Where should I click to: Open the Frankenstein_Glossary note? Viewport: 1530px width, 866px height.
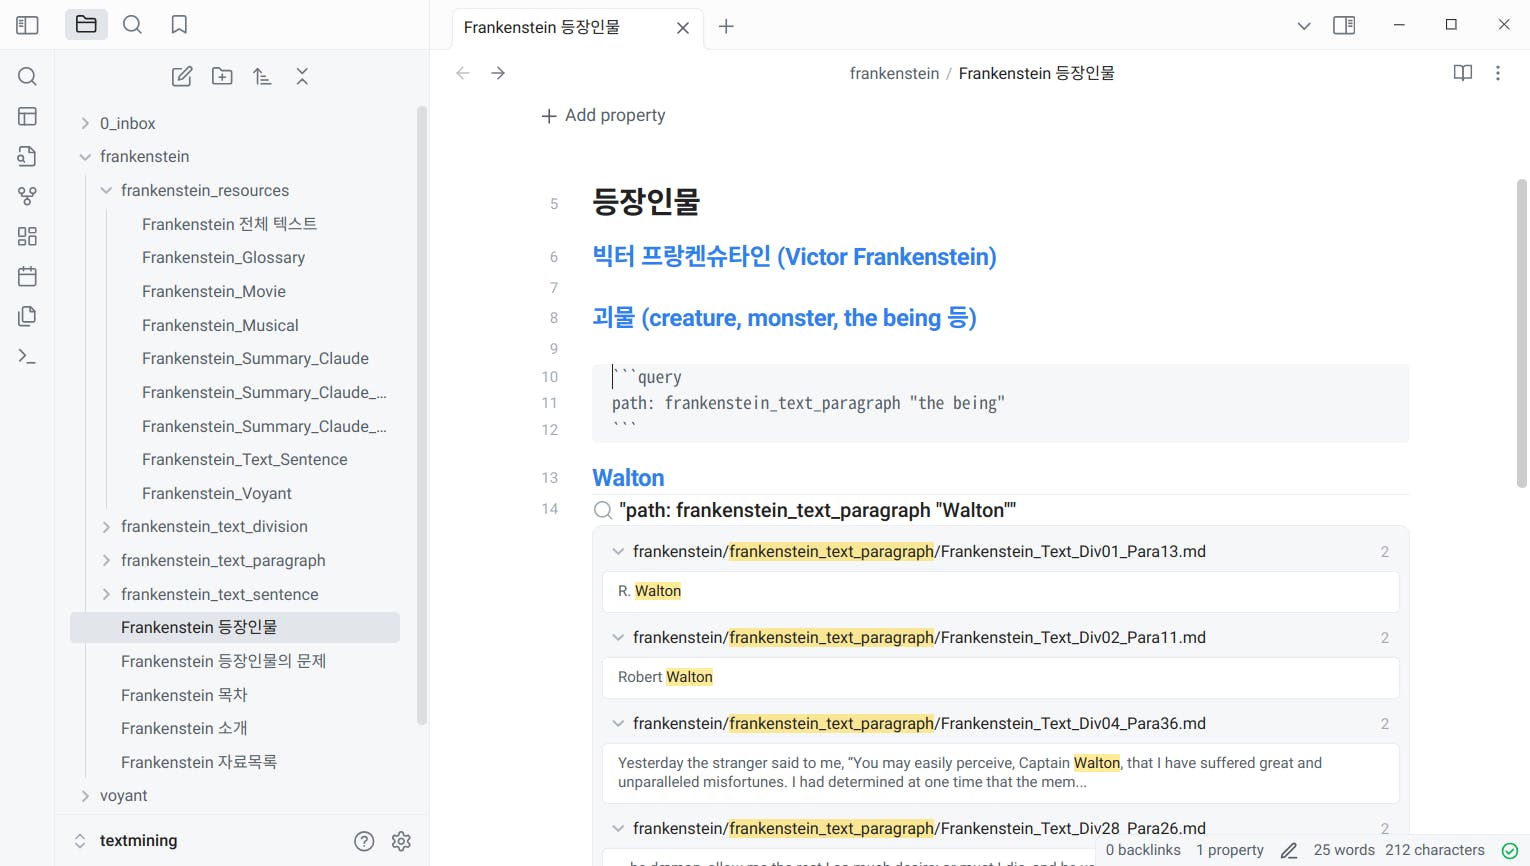pos(223,257)
